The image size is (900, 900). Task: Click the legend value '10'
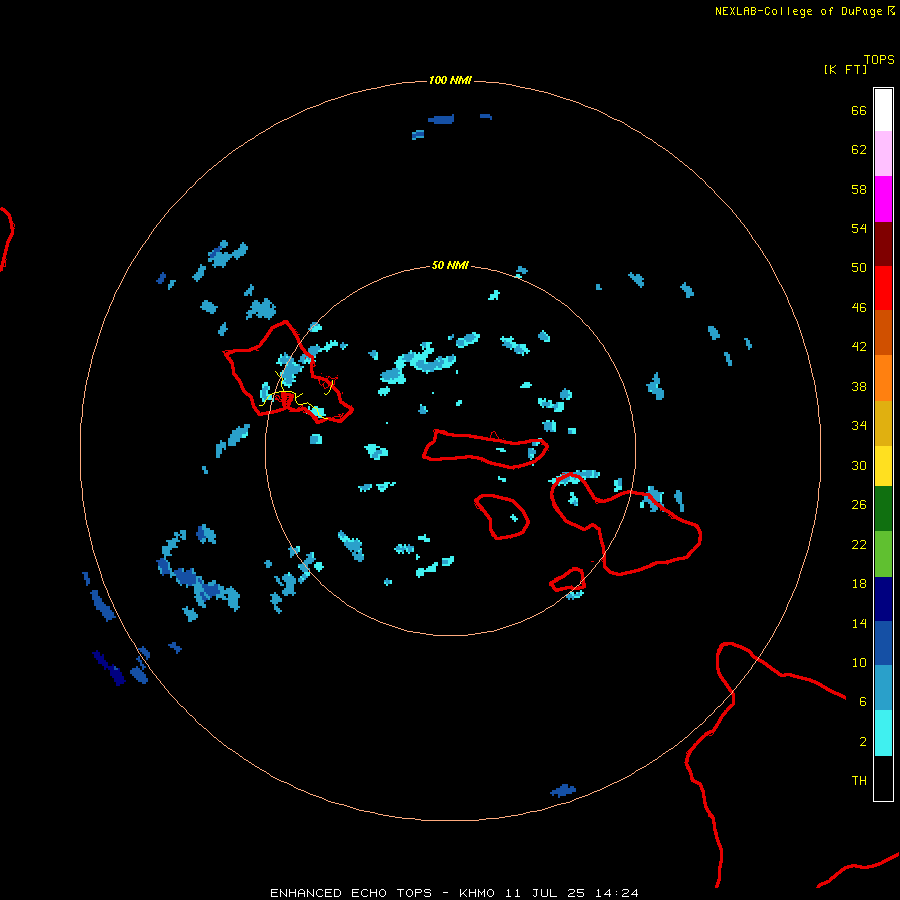[859, 662]
